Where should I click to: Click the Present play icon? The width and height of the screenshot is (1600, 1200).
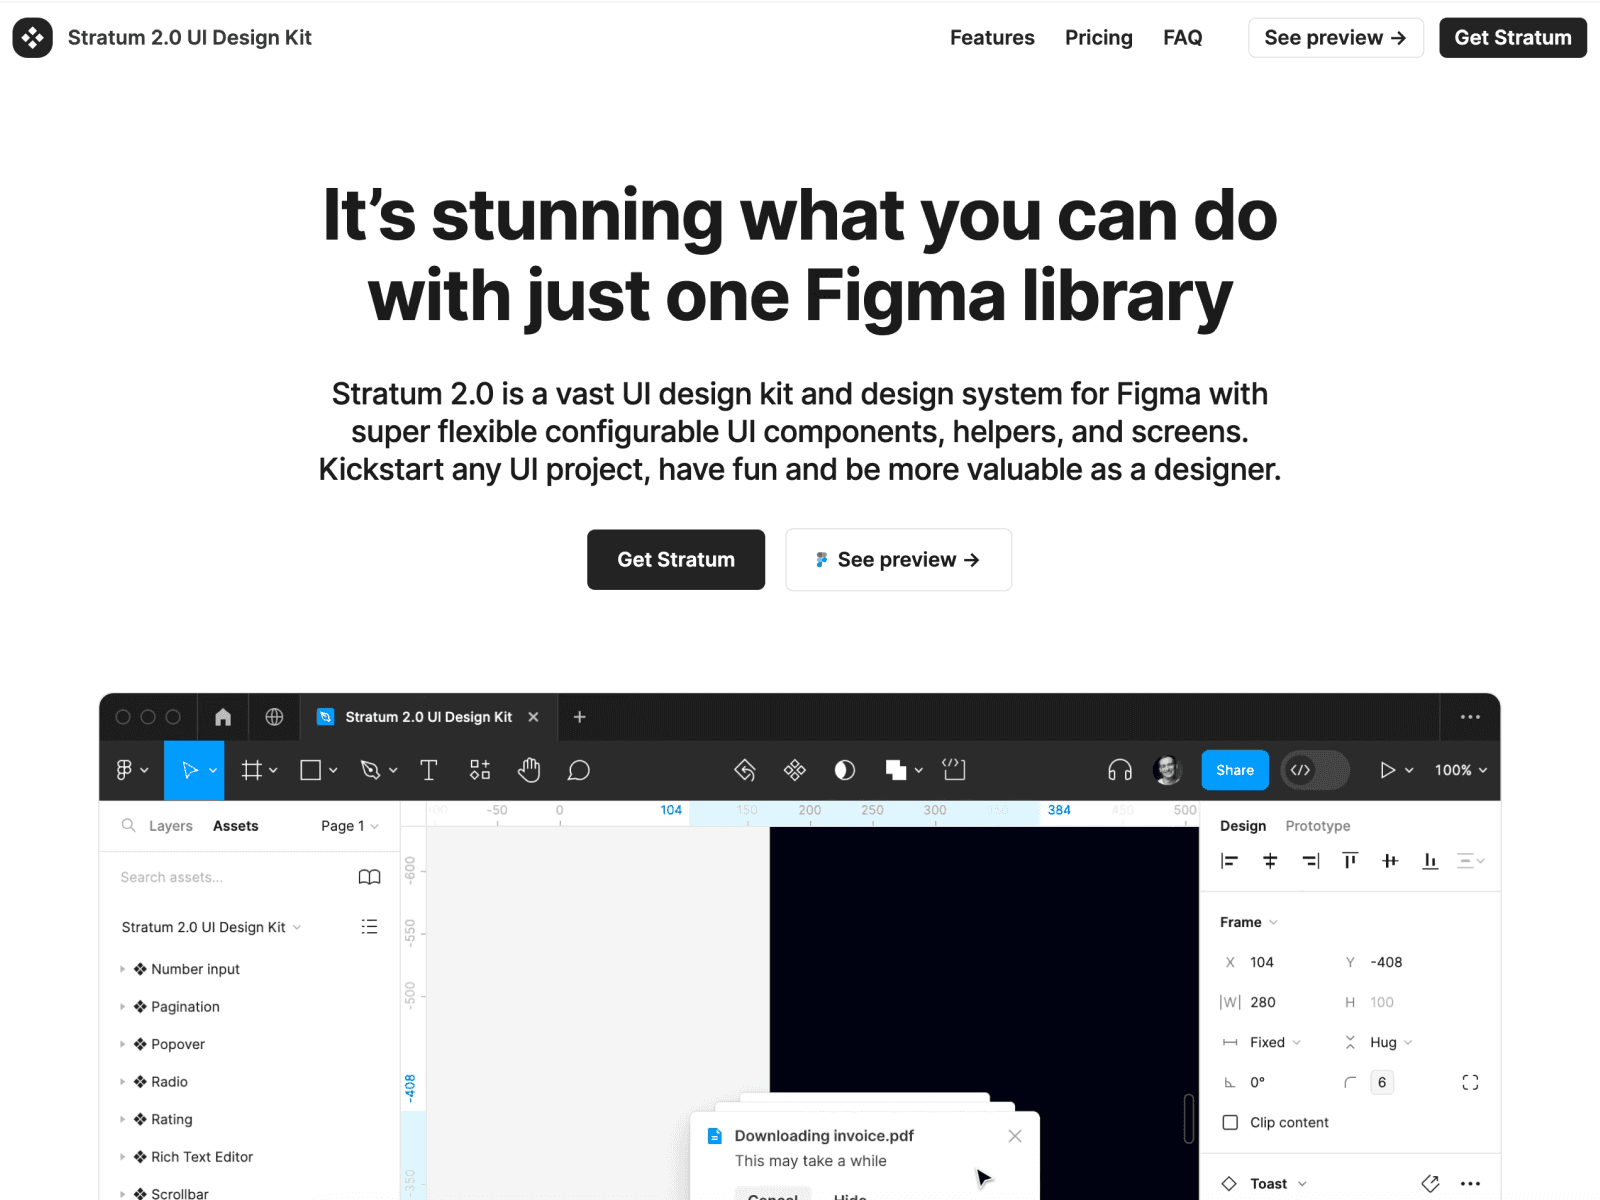pos(1387,770)
